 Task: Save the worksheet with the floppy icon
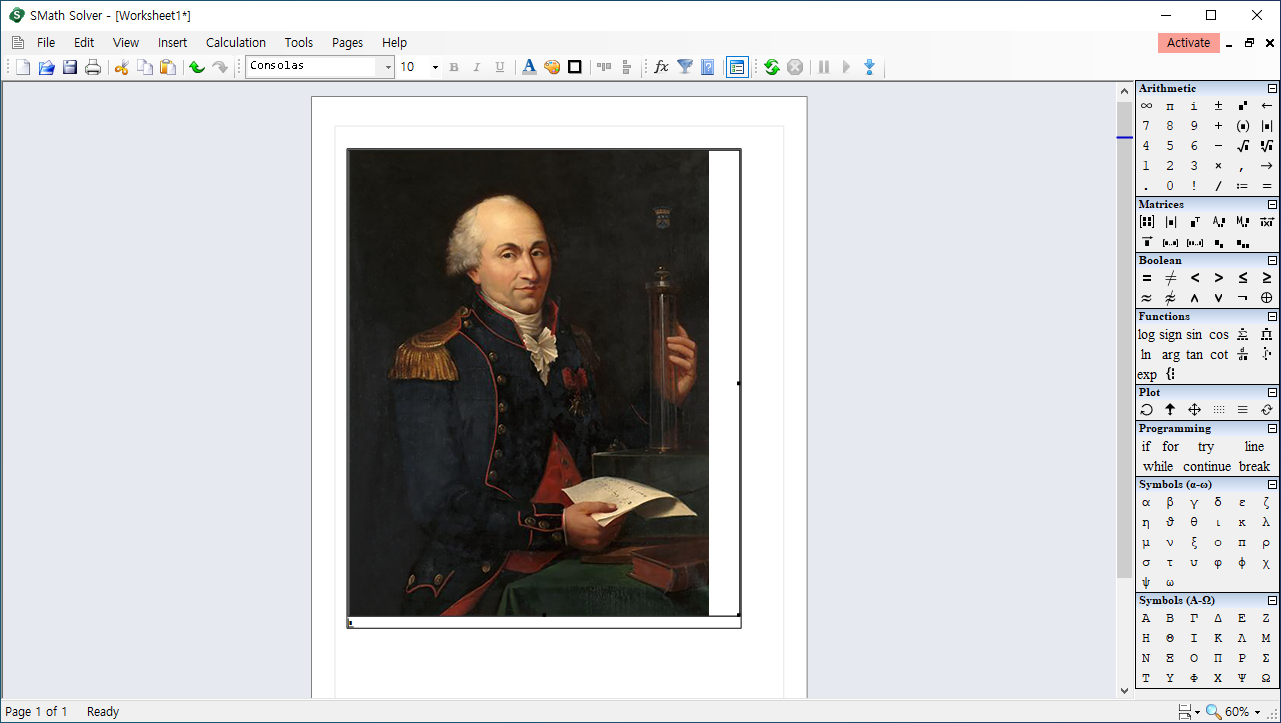pyautogui.click(x=70, y=67)
